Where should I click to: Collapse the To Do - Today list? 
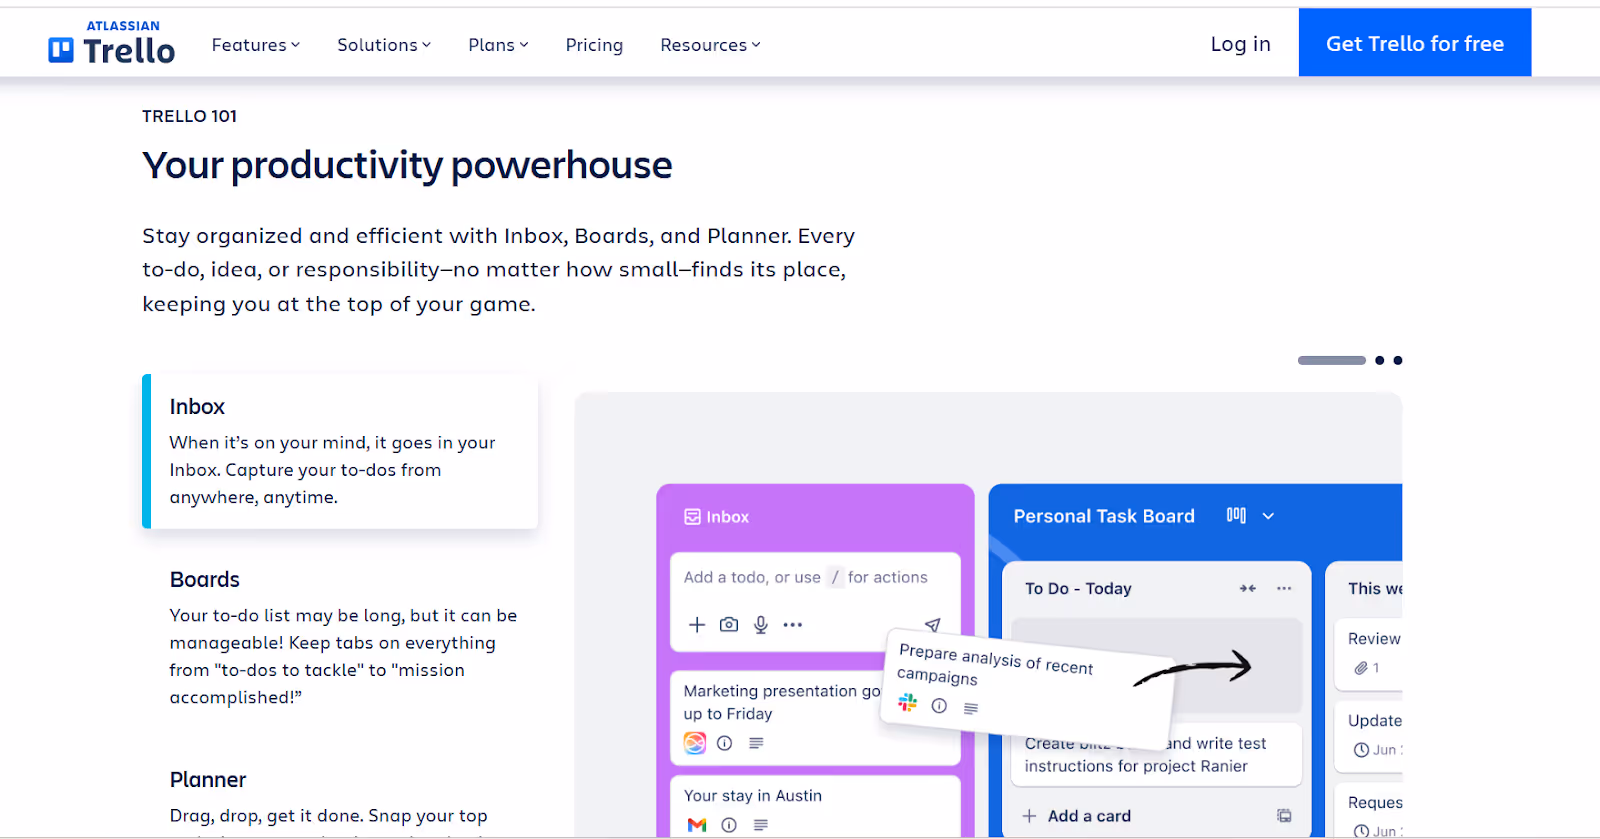(1248, 588)
